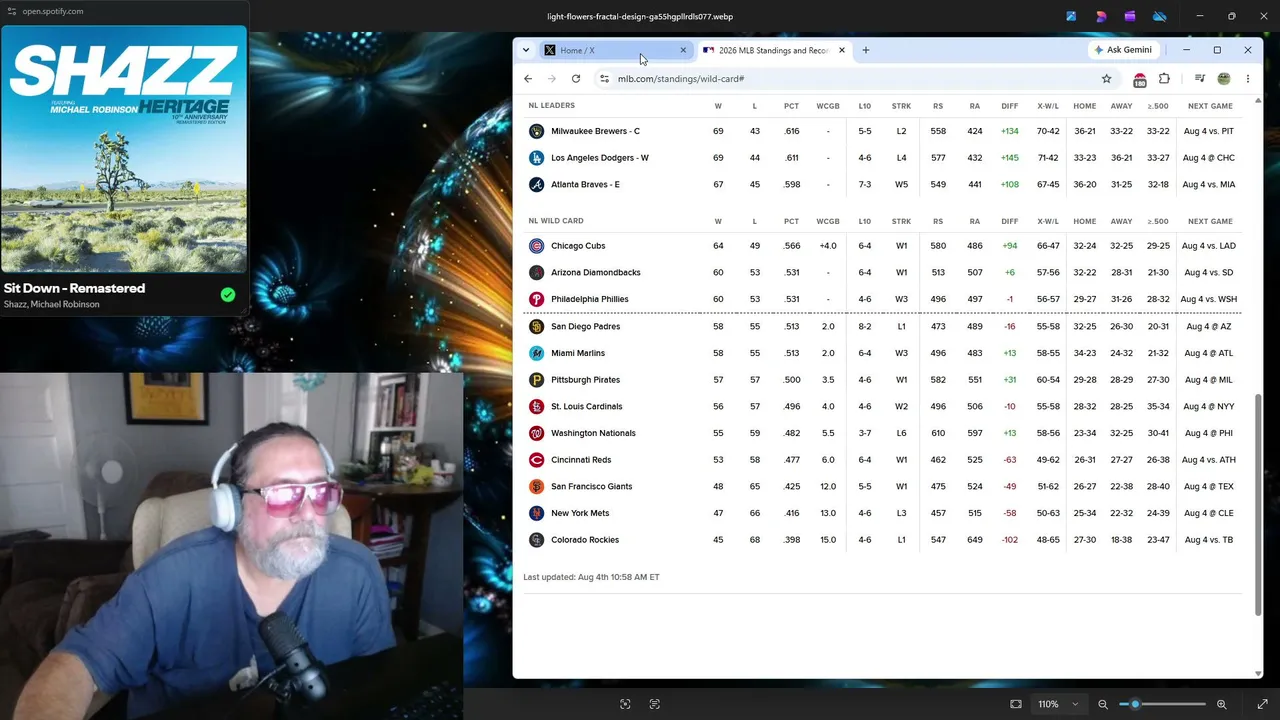
Task: Open Los Angeles Dodgers team link
Action: point(600,158)
